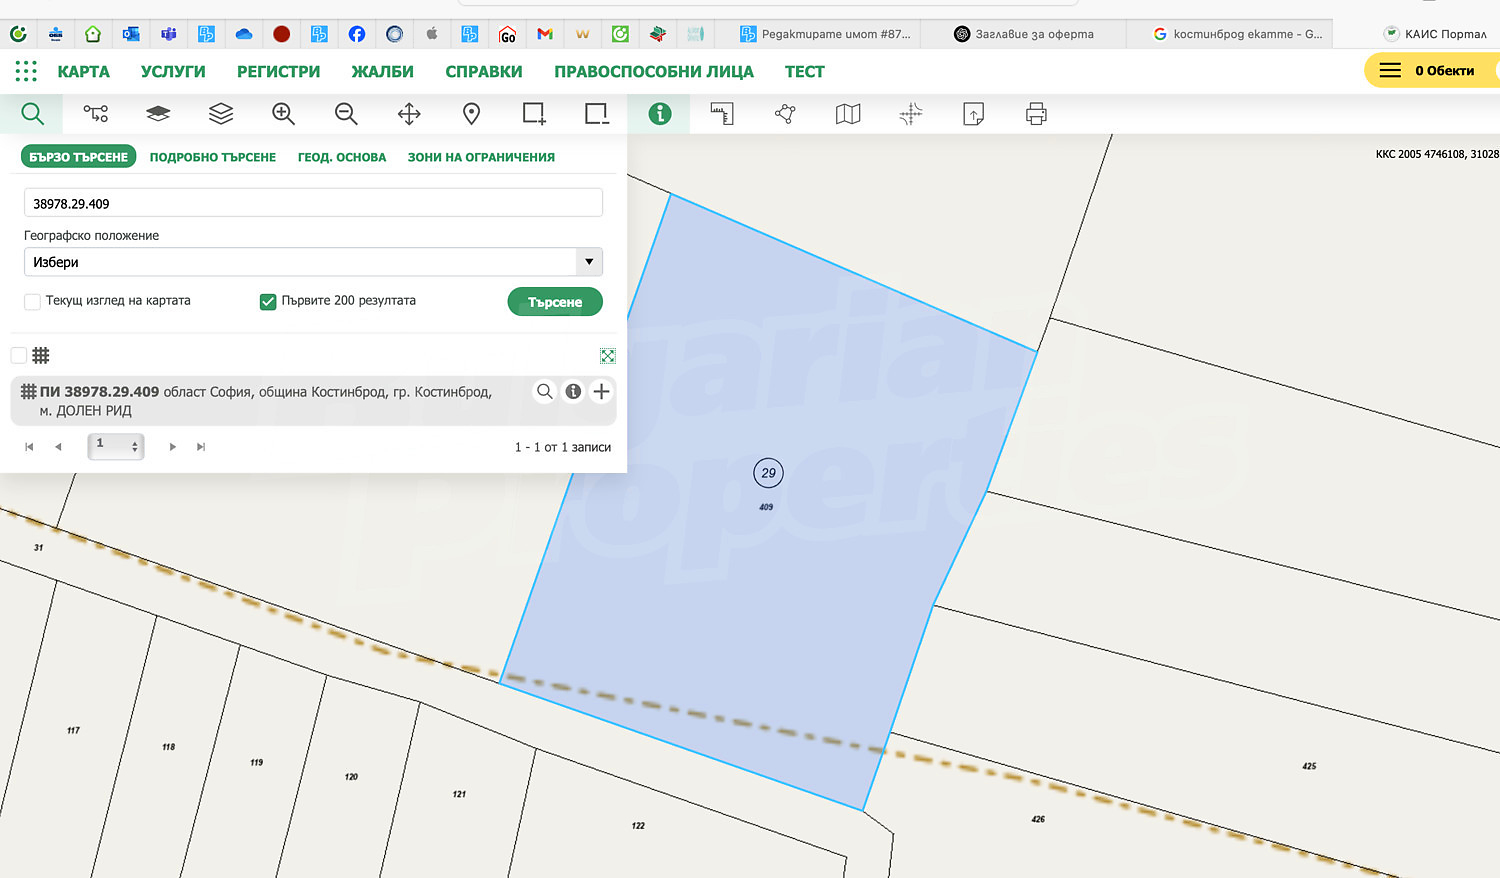Viewport: 1500px width, 878px height.
Task: Go to previous results page
Action: tap(58, 447)
